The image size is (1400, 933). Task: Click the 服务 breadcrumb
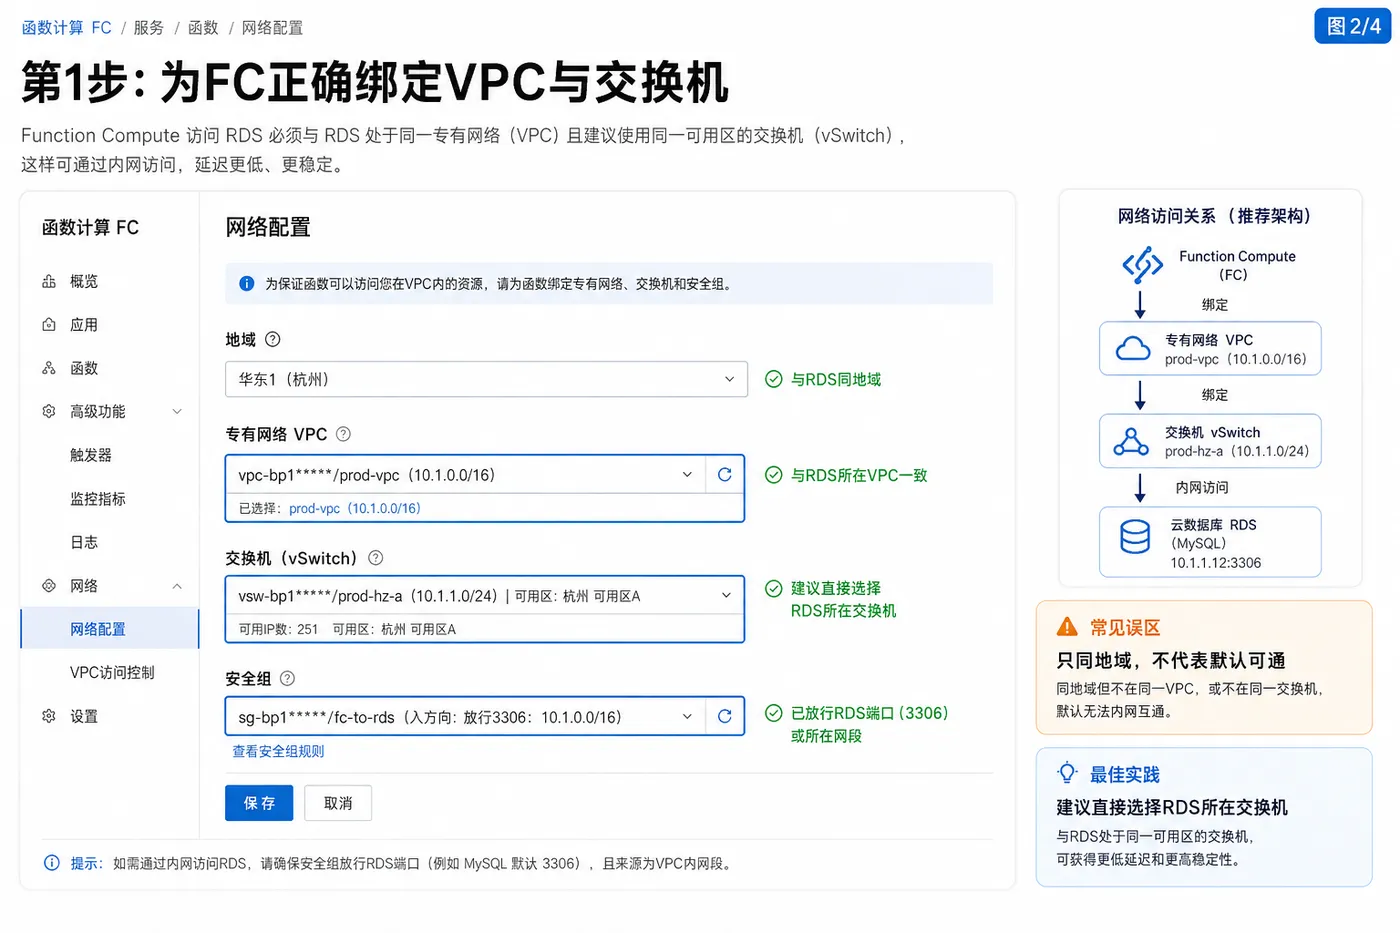click(x=149, y=28)
